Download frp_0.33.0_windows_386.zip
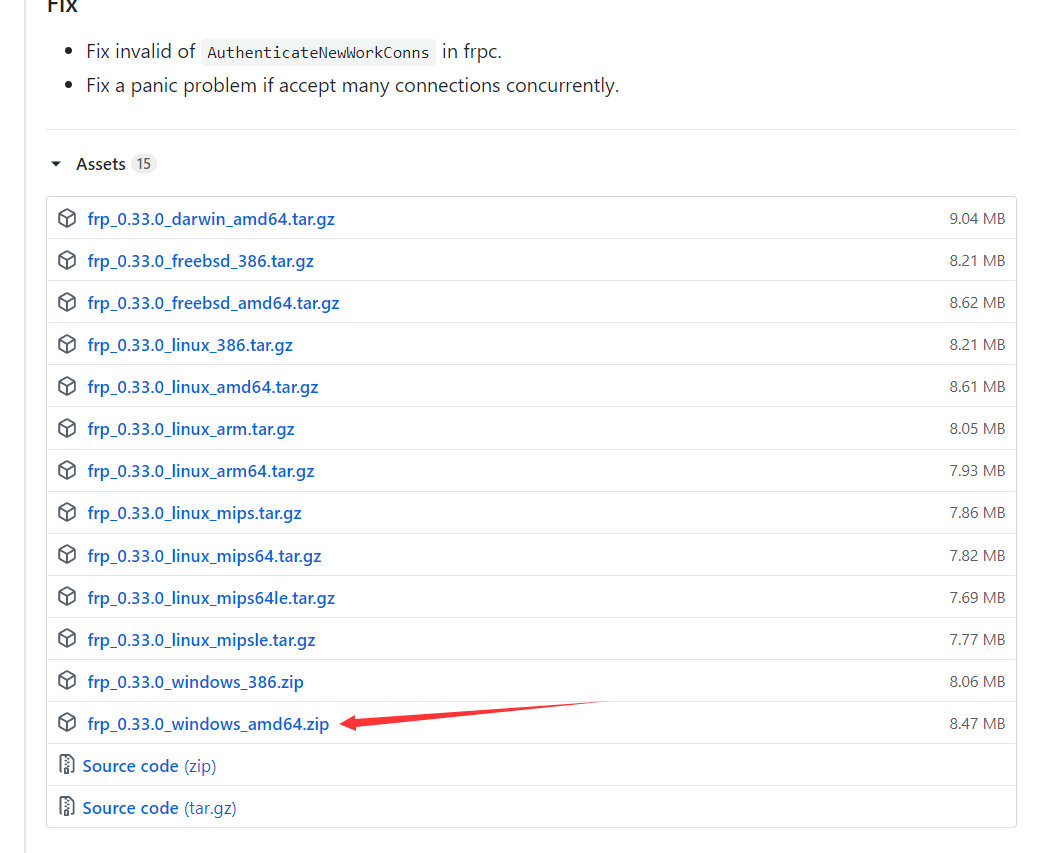The height and width of the screenshot is (853, 1051). (195, 682)
